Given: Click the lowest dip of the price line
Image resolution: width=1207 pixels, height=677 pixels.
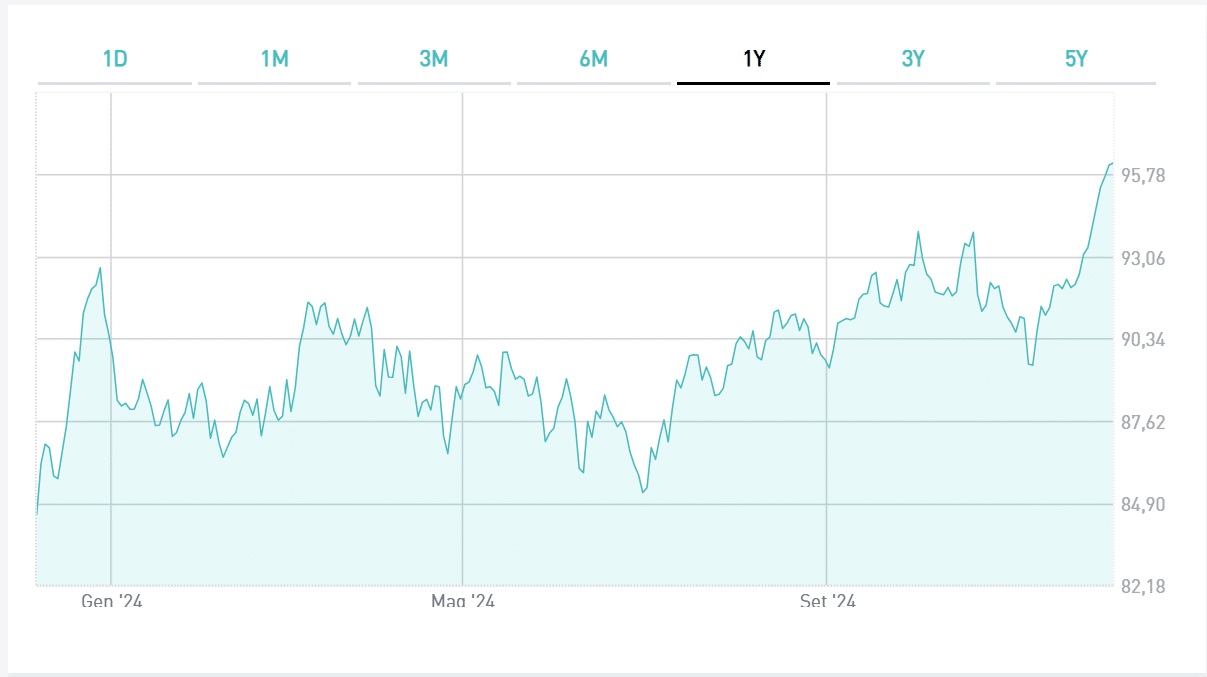Looking at the screenshot, I should [x=643, y=492].
